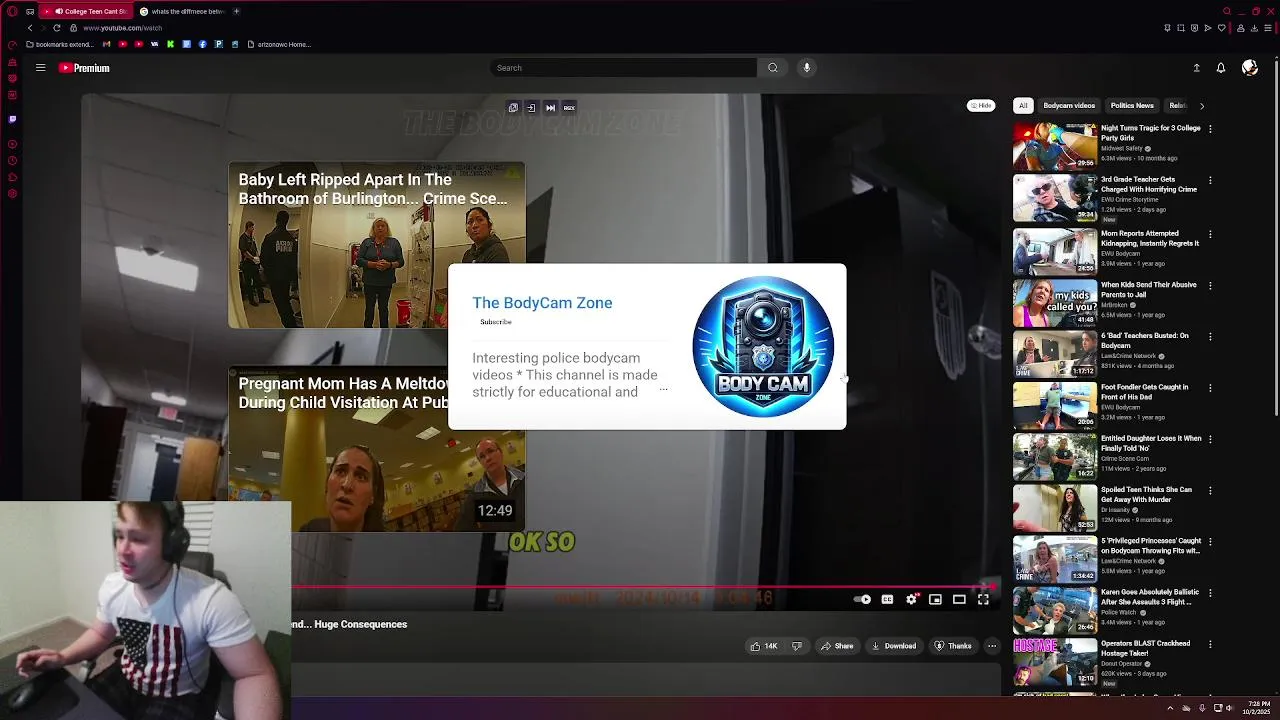The image size is (1280, 720).
Task: Open Pregnant Mom Has A Meltdown end-screen video
Action: coord(377,449)
